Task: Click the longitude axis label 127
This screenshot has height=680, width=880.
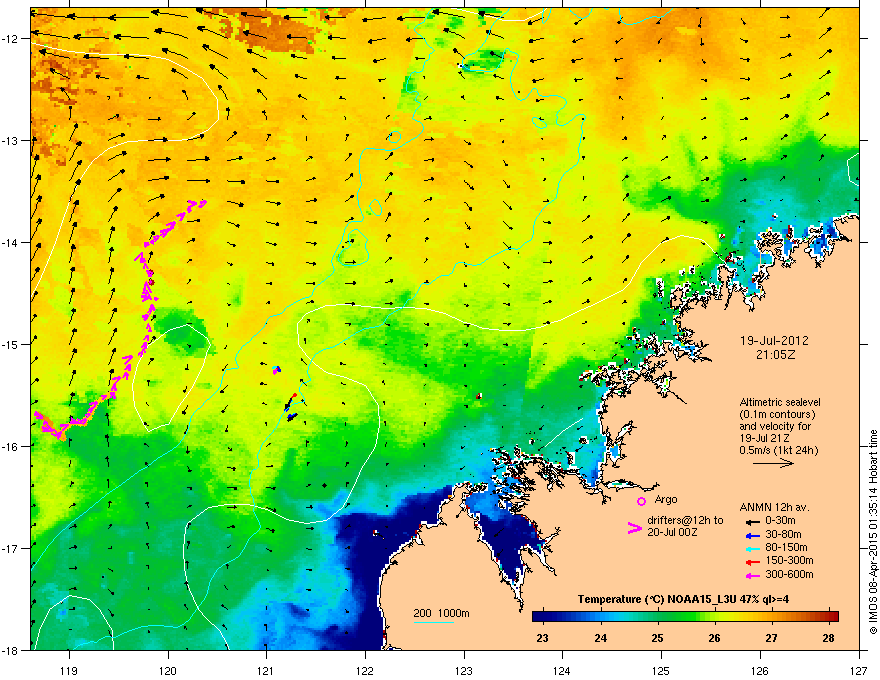Action: pyautogui.click(x=859, y=670)
